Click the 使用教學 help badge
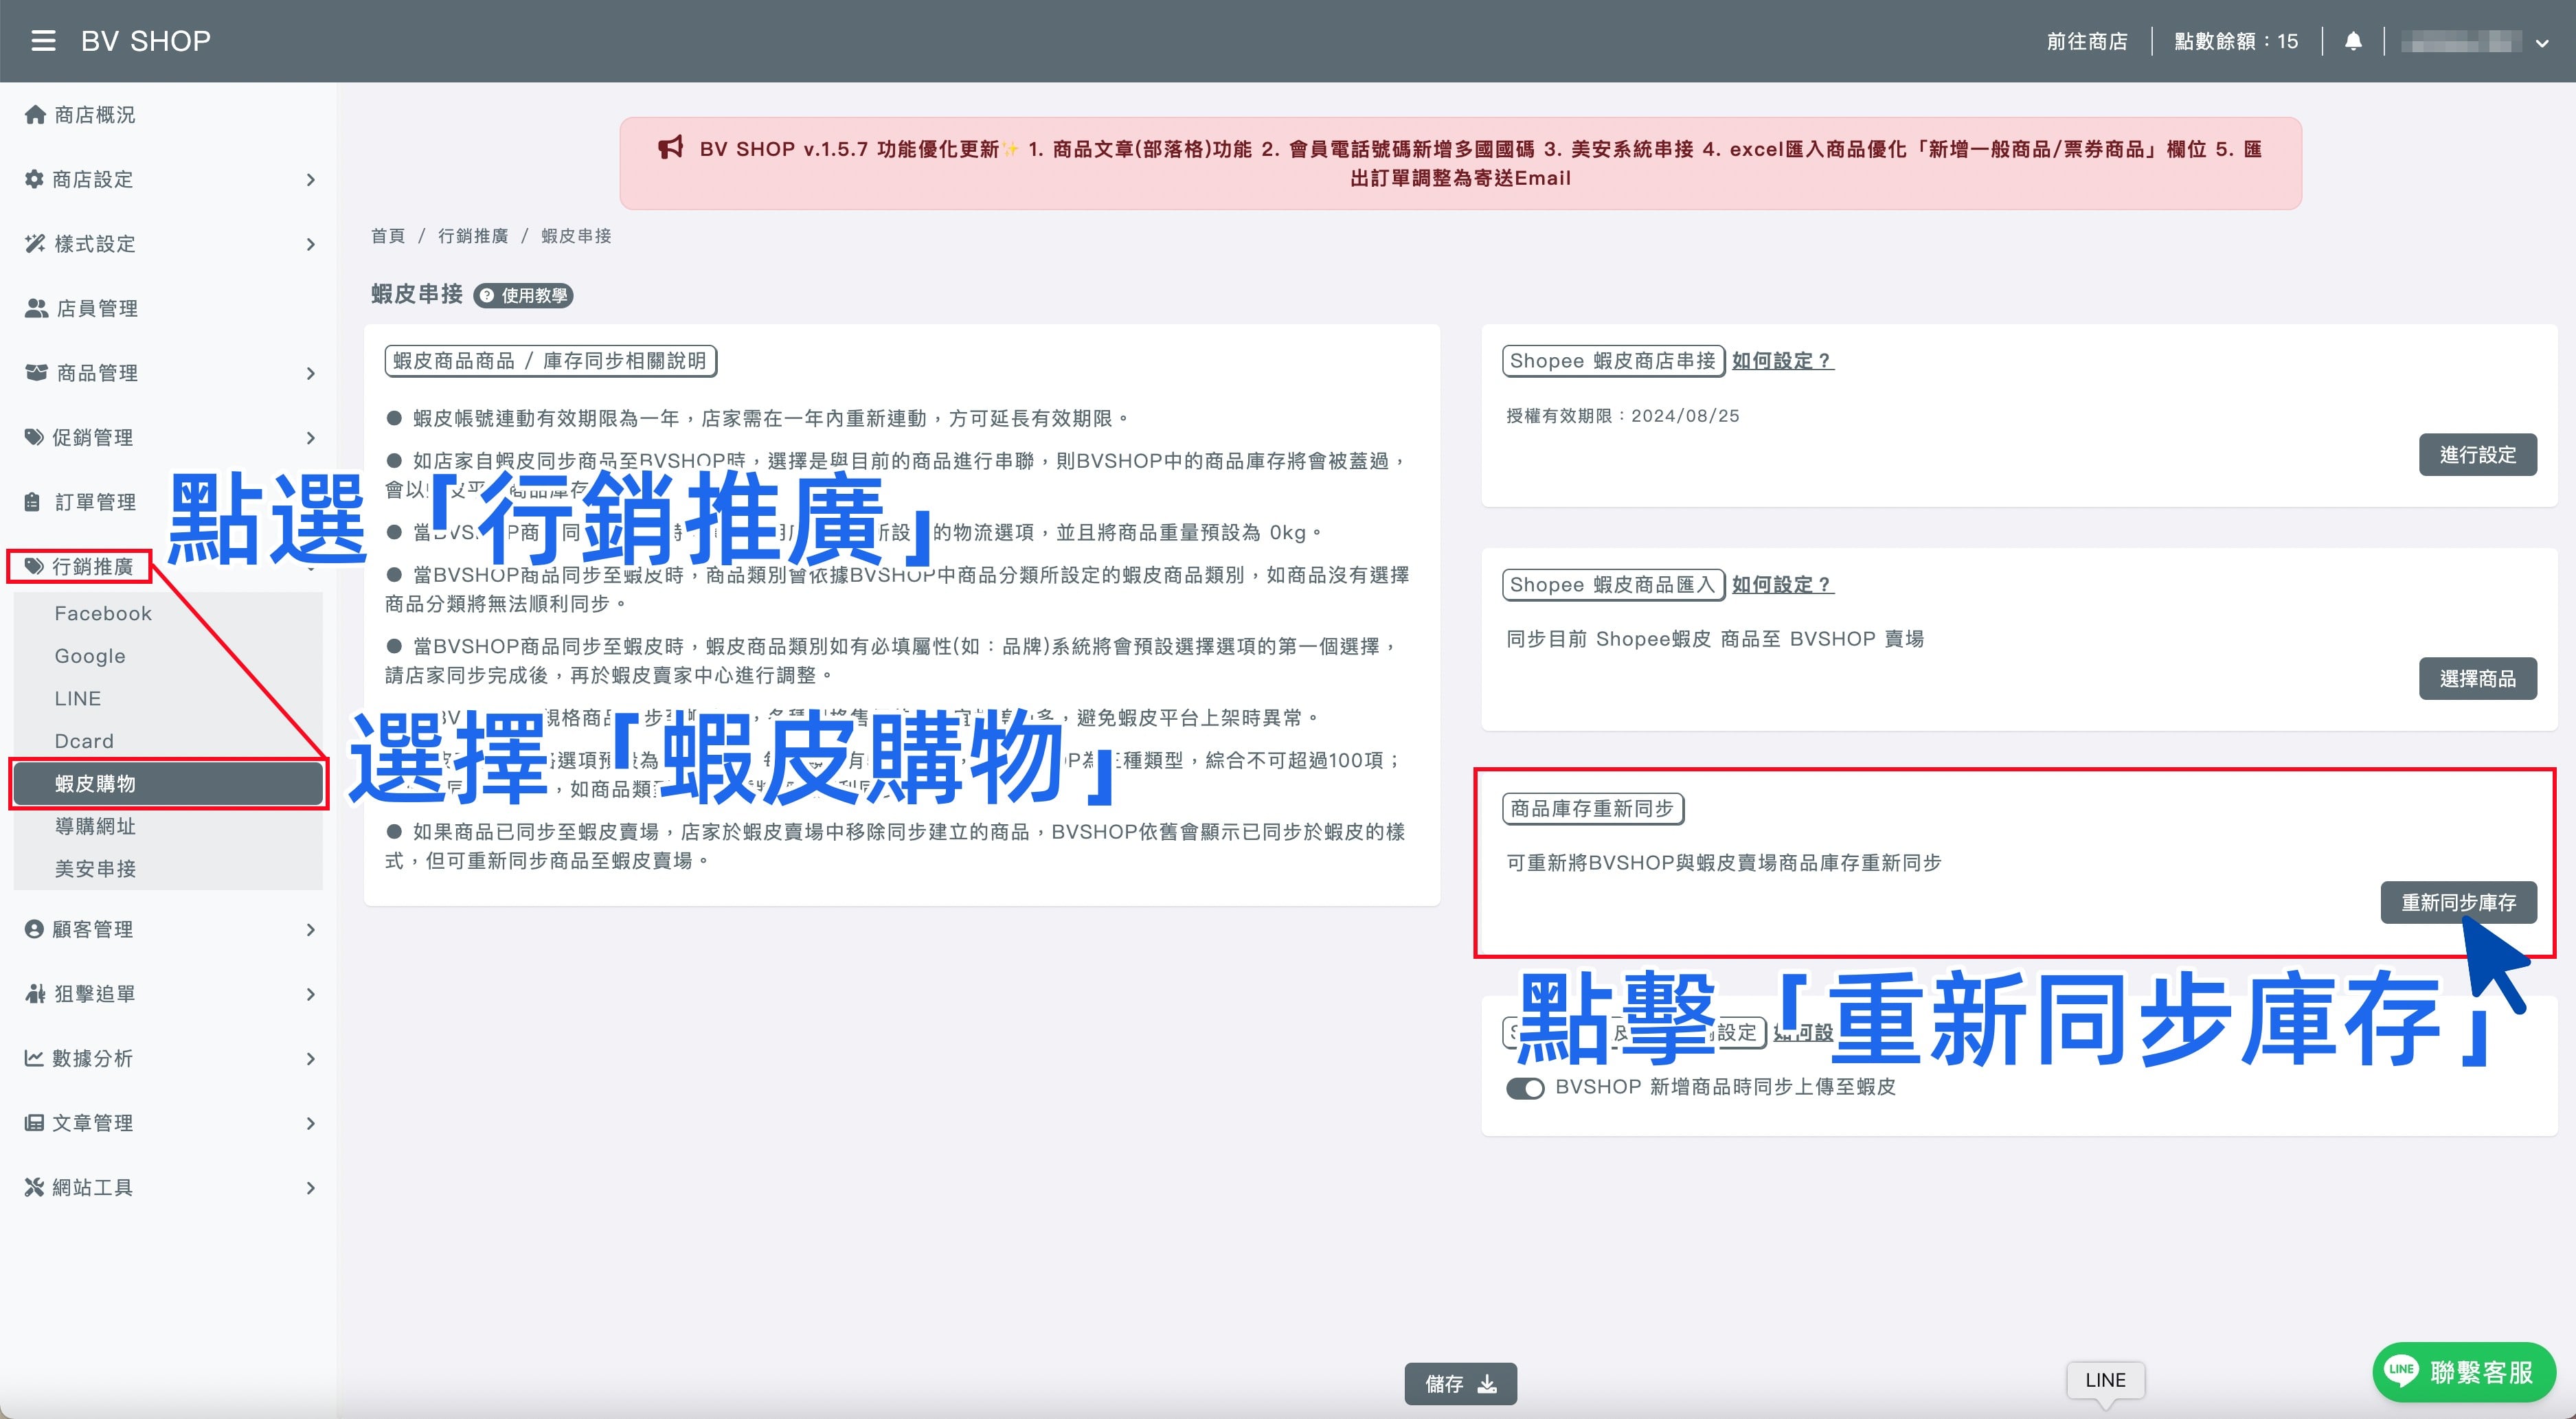2576x1419 pixels. (523, 295)
